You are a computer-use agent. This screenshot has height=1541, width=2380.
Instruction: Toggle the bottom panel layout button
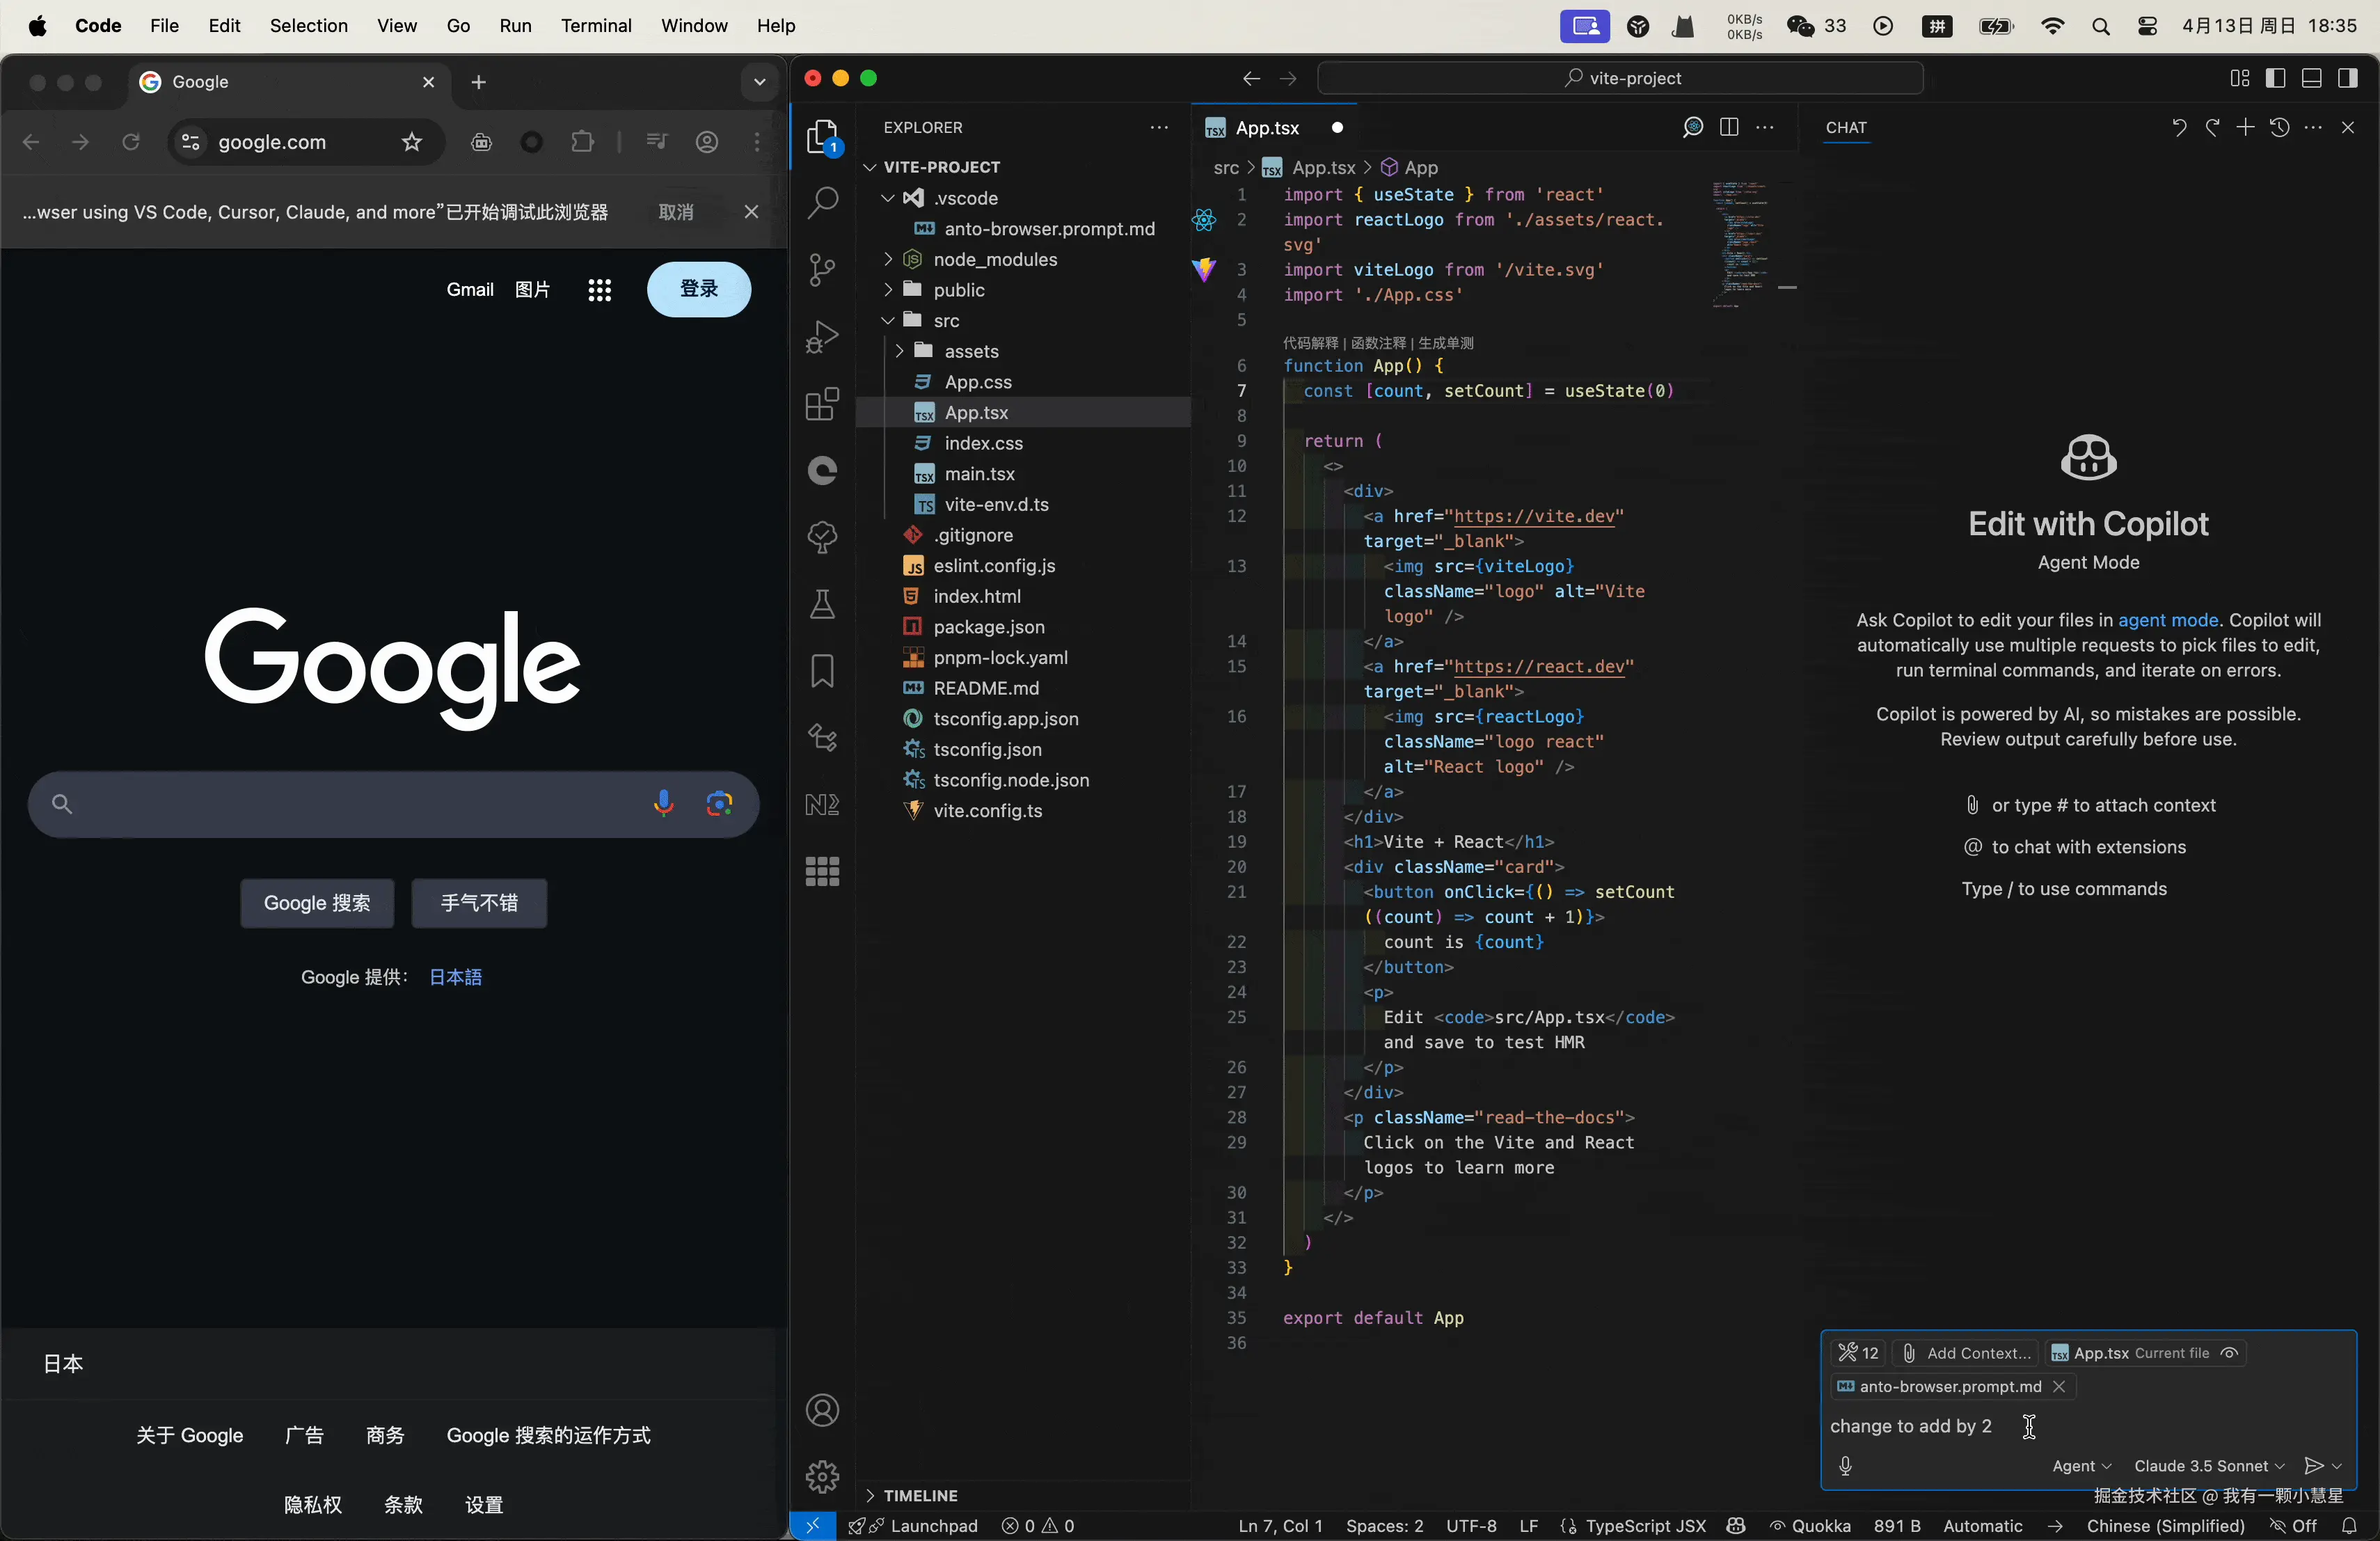tap(2311, 78)
